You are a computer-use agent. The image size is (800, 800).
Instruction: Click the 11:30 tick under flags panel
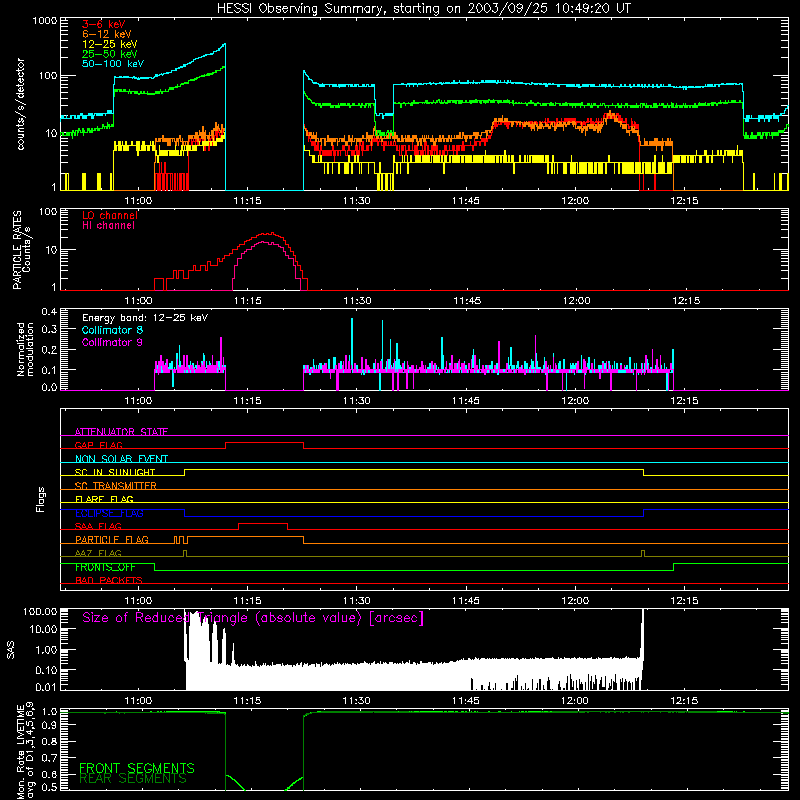click(x=356, y=601)
